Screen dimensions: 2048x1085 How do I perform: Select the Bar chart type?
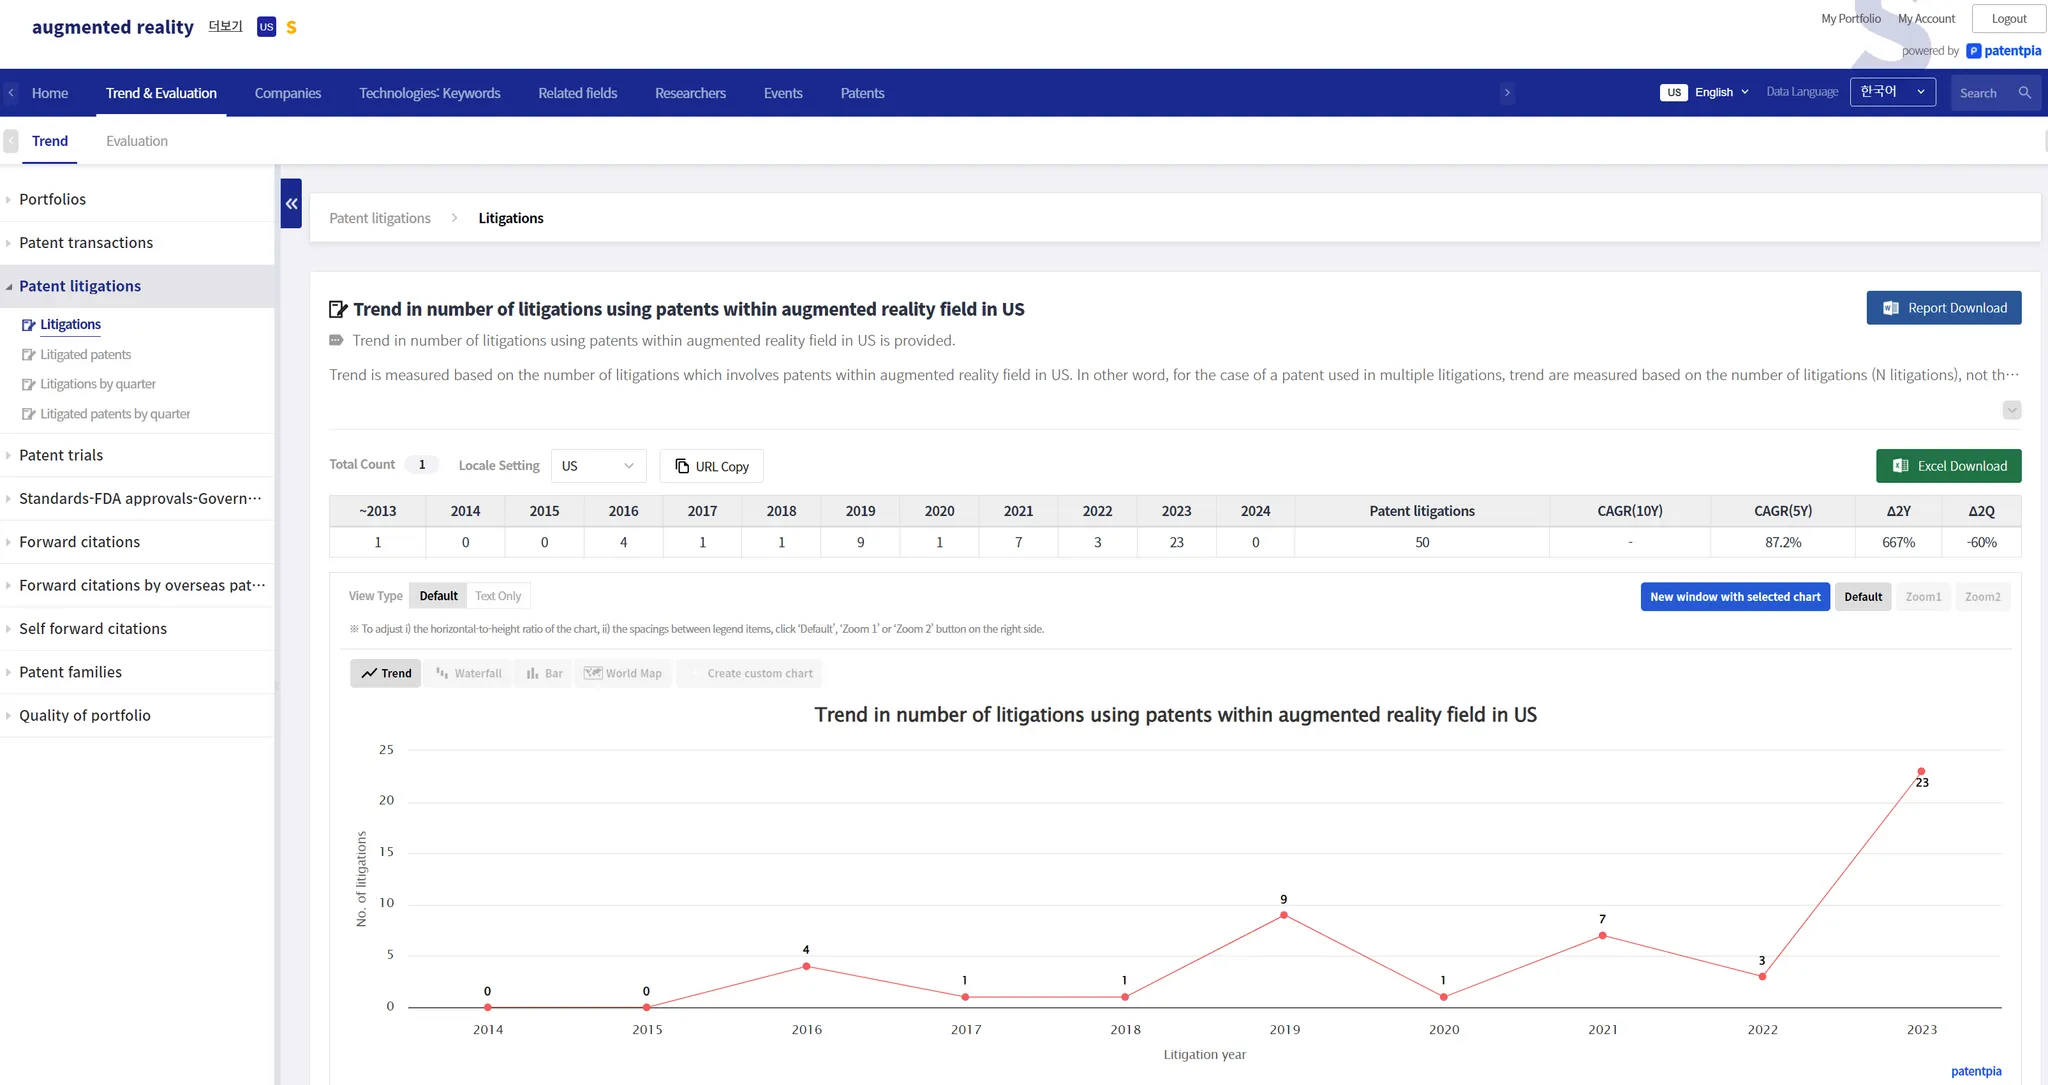click(x=545, y=673)
